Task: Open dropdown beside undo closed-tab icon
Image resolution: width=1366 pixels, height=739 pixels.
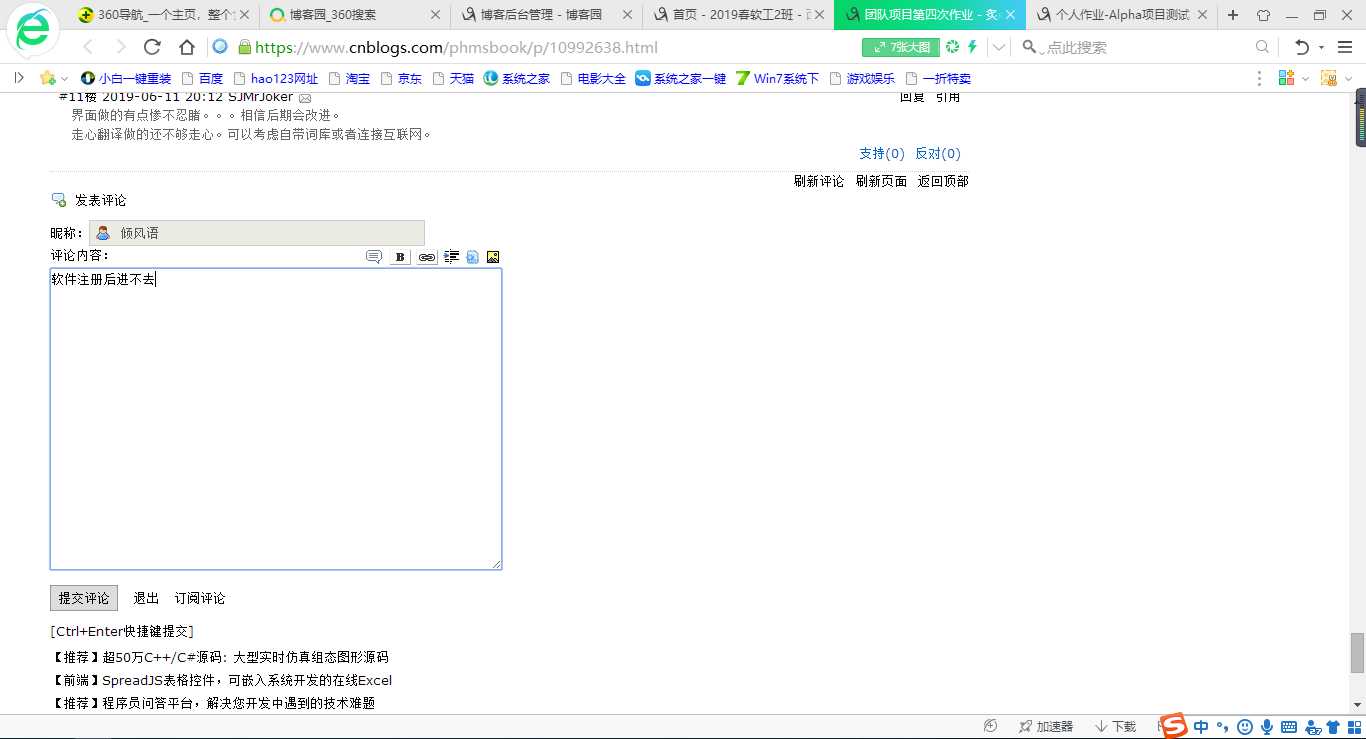Action: tap(1321, 47)
